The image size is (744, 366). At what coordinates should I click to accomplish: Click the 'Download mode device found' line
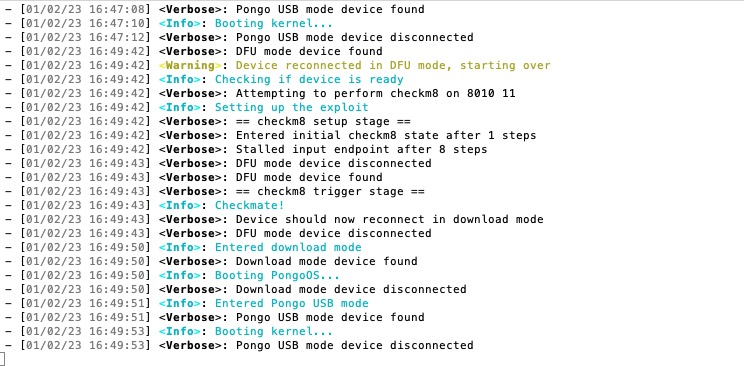point(326,261)
